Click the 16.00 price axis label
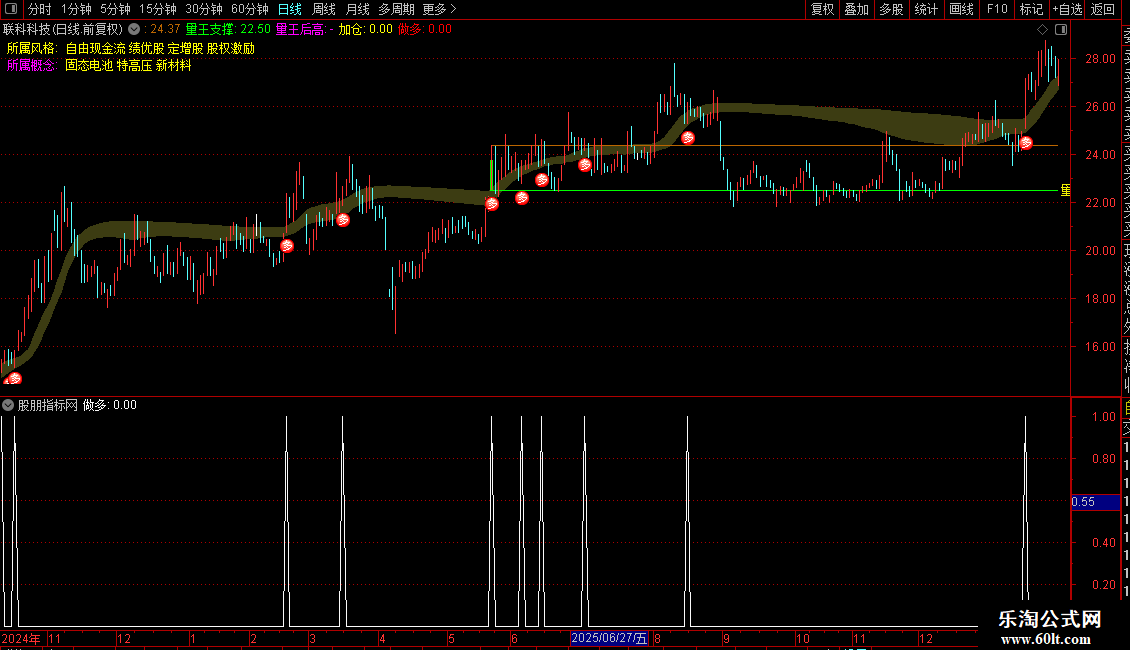 pyautogui.click(x=1100, y=347)
